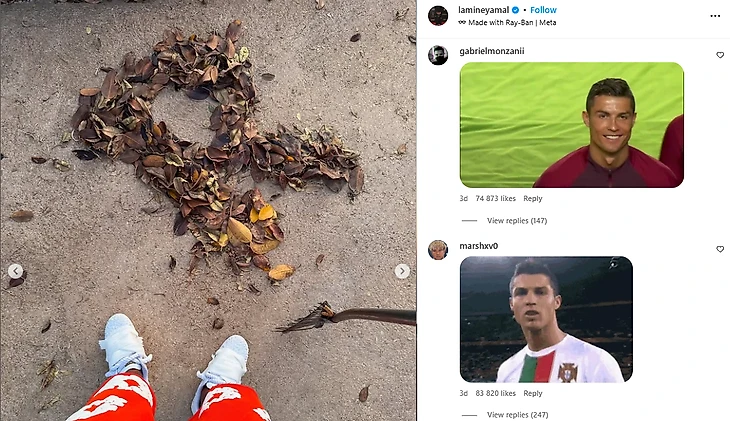The height and width of the screenshot is (421, 730).
Task: Open the marshxv0 username link
Action: [479, 246]
